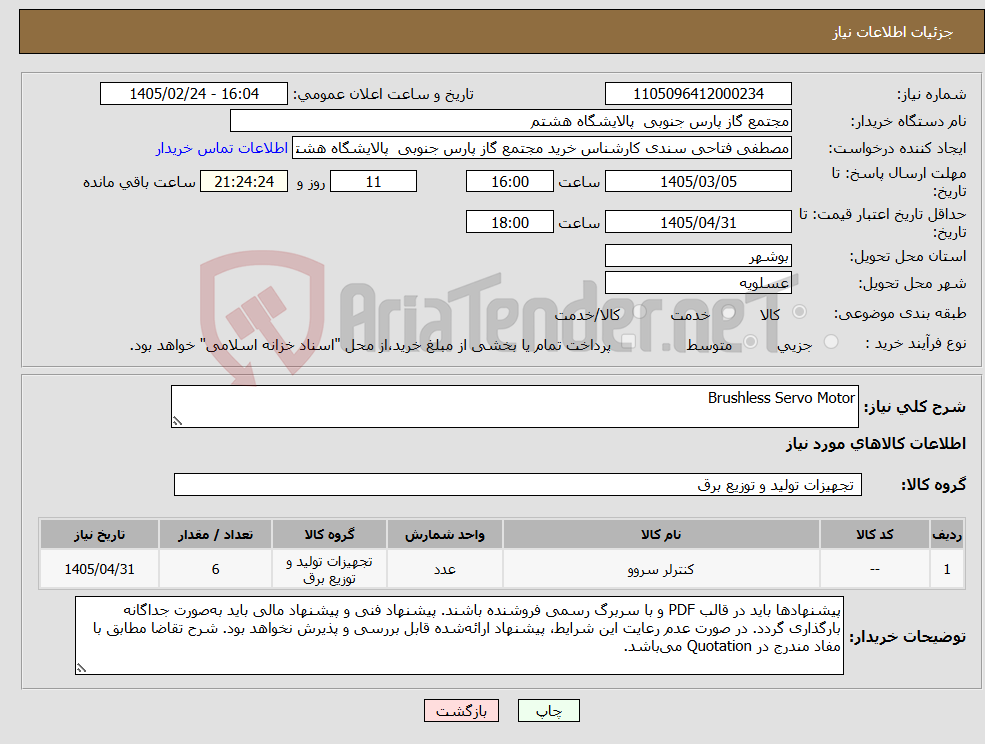Select the متوسط purchase type radio
This screenshot has width=985, height=744.
pos(750,342)
